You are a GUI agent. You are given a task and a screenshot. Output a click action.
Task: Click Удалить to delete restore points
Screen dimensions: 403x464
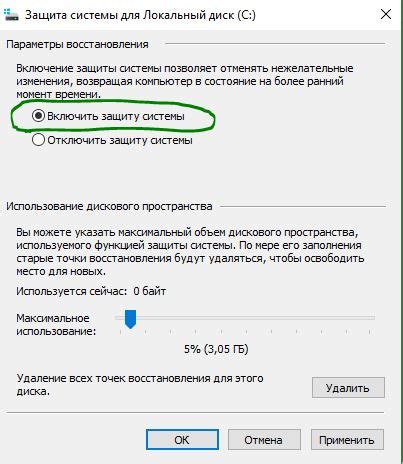tap(348, 388)
